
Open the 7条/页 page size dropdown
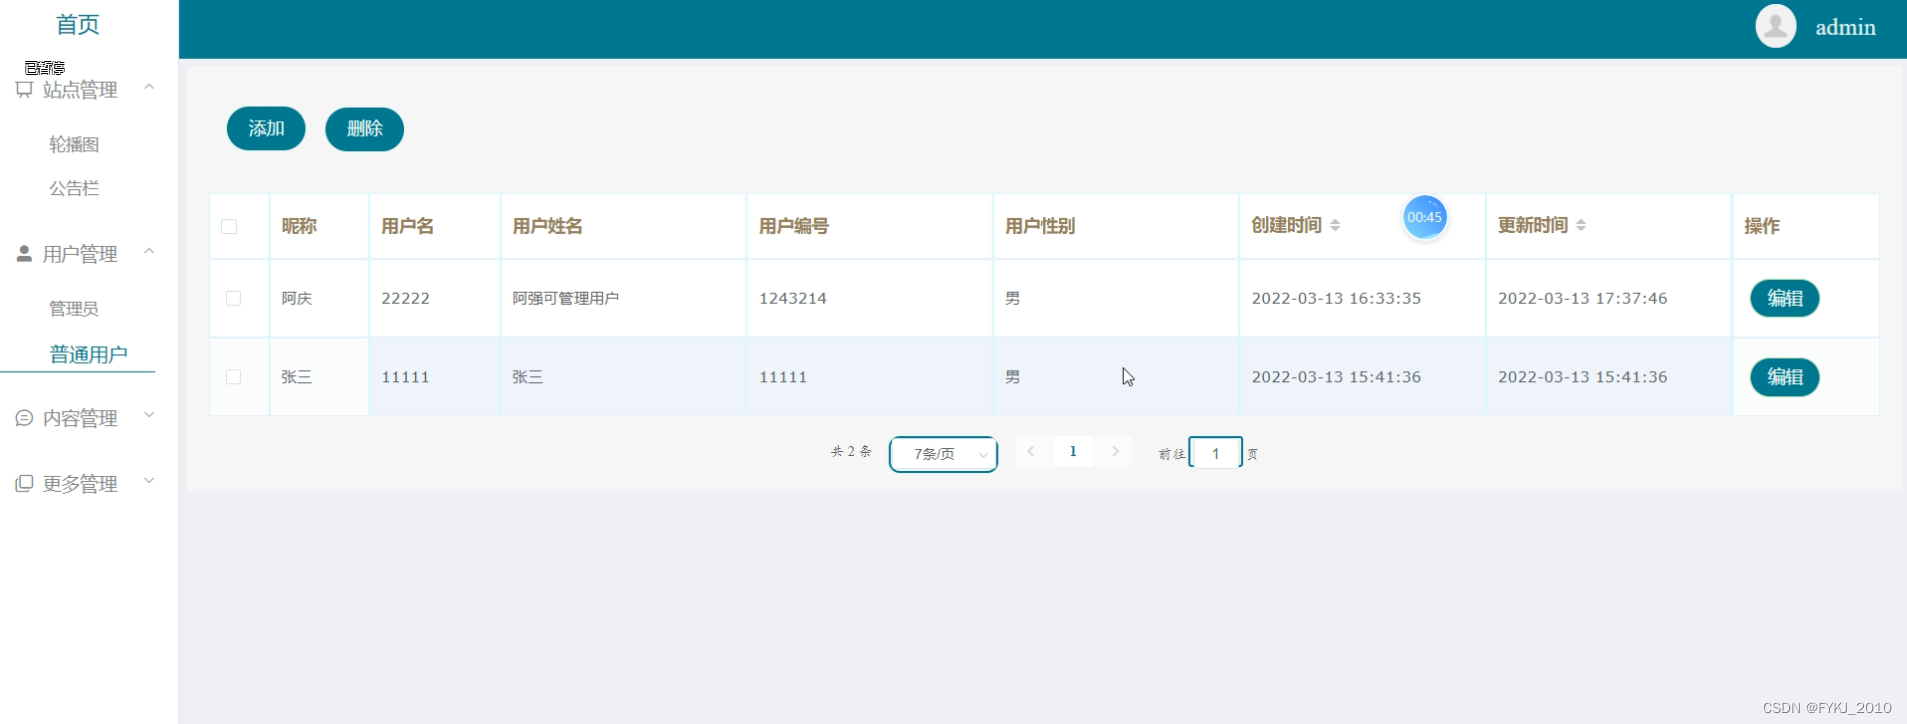click(x=943, y=454)
